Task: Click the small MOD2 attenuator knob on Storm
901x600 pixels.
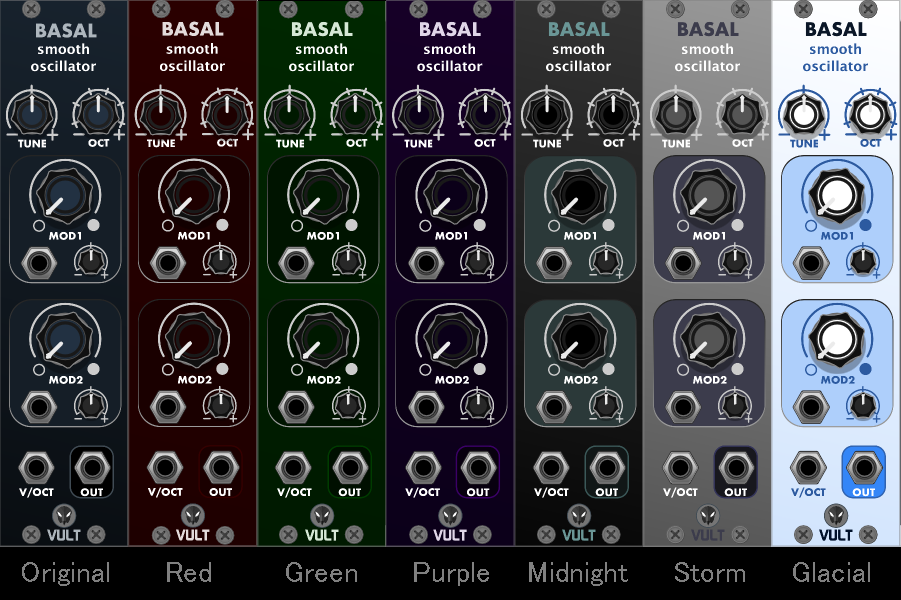Action: [x=734, y=405]
